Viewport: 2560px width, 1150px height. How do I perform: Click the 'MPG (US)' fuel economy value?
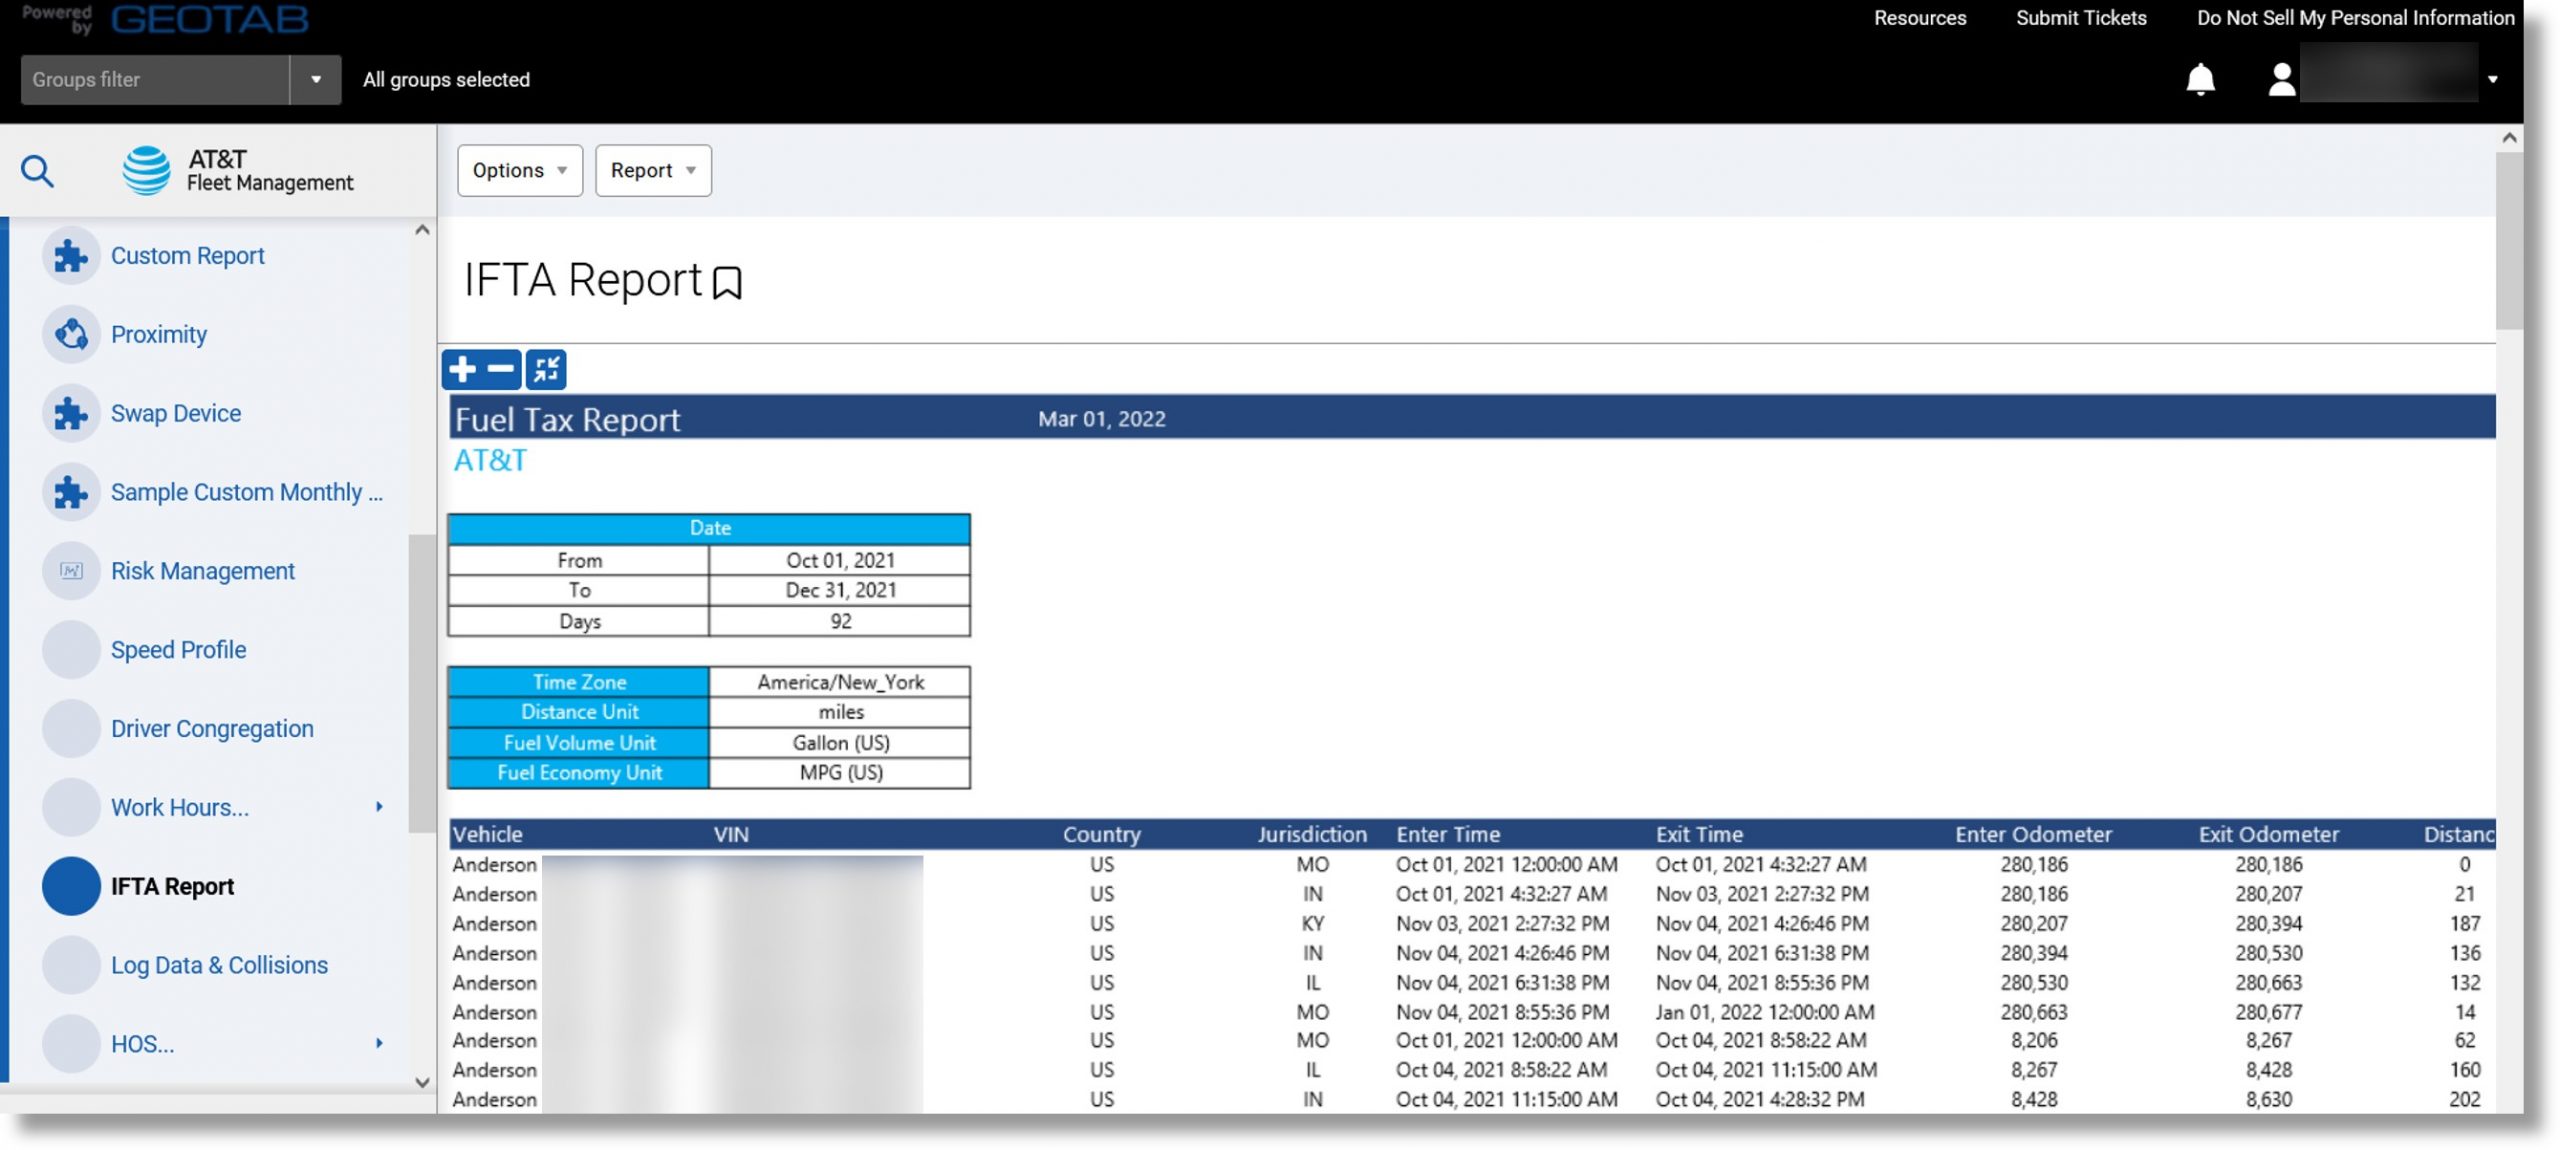pos(840,773)
